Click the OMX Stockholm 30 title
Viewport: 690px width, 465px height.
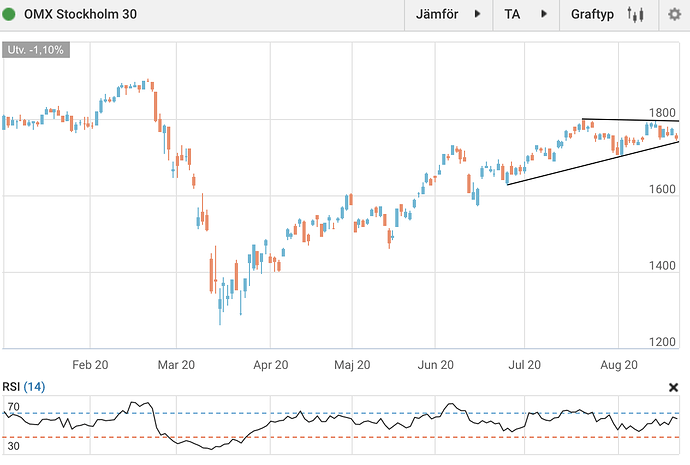[x=81, y=15]
